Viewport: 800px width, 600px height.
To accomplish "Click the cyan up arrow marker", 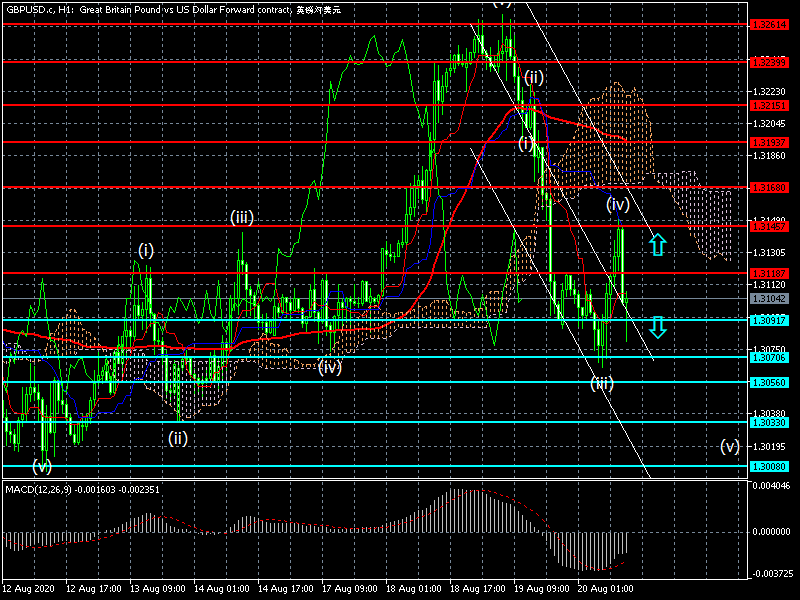I will (657, 243).
